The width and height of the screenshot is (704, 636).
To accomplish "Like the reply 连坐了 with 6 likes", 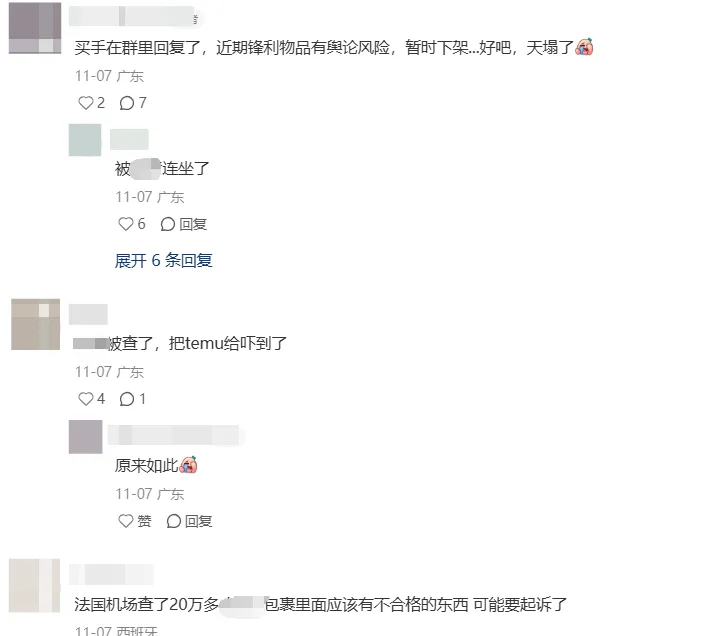I will 132,224.
